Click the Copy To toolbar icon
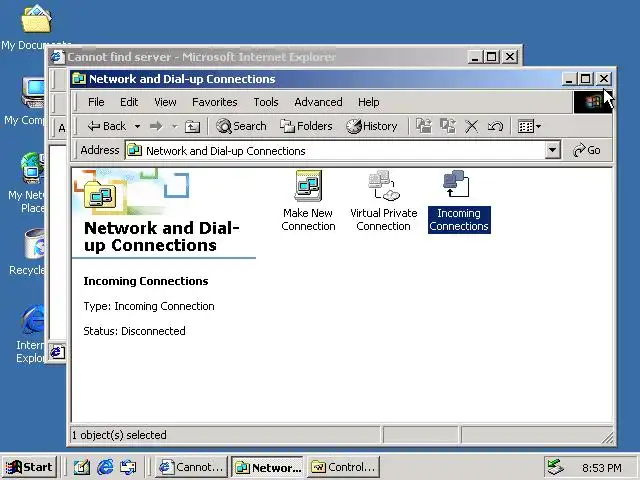Screen dimensions: 640x480 click(x=448, y=126)
